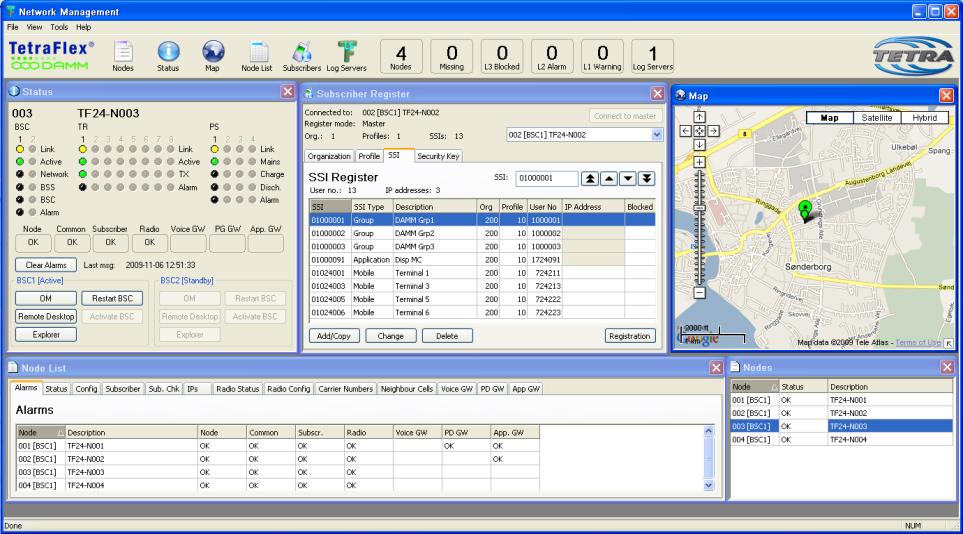The height and width of the screenshot is (534, 963).
Task: Click the L2 Alarm counter tile
Action: [x=552, y=57]
